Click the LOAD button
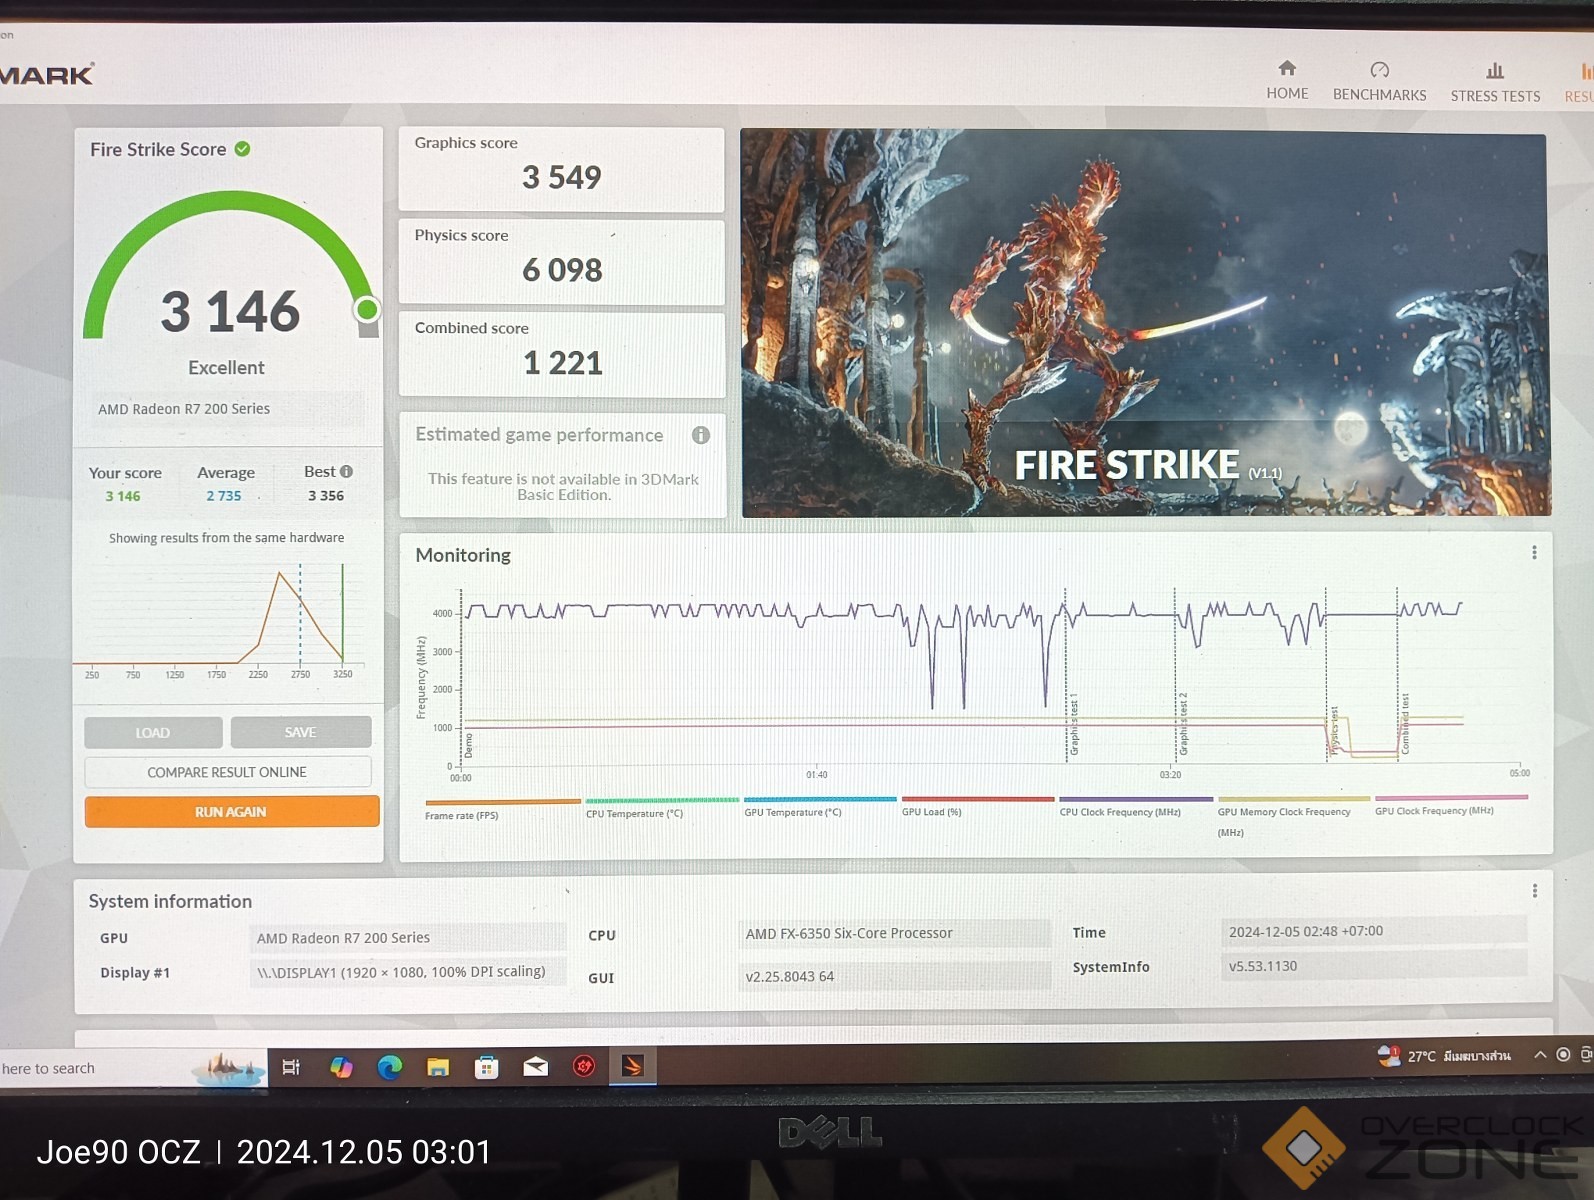The image size is (1594, 1200). (x=153, y=732)
